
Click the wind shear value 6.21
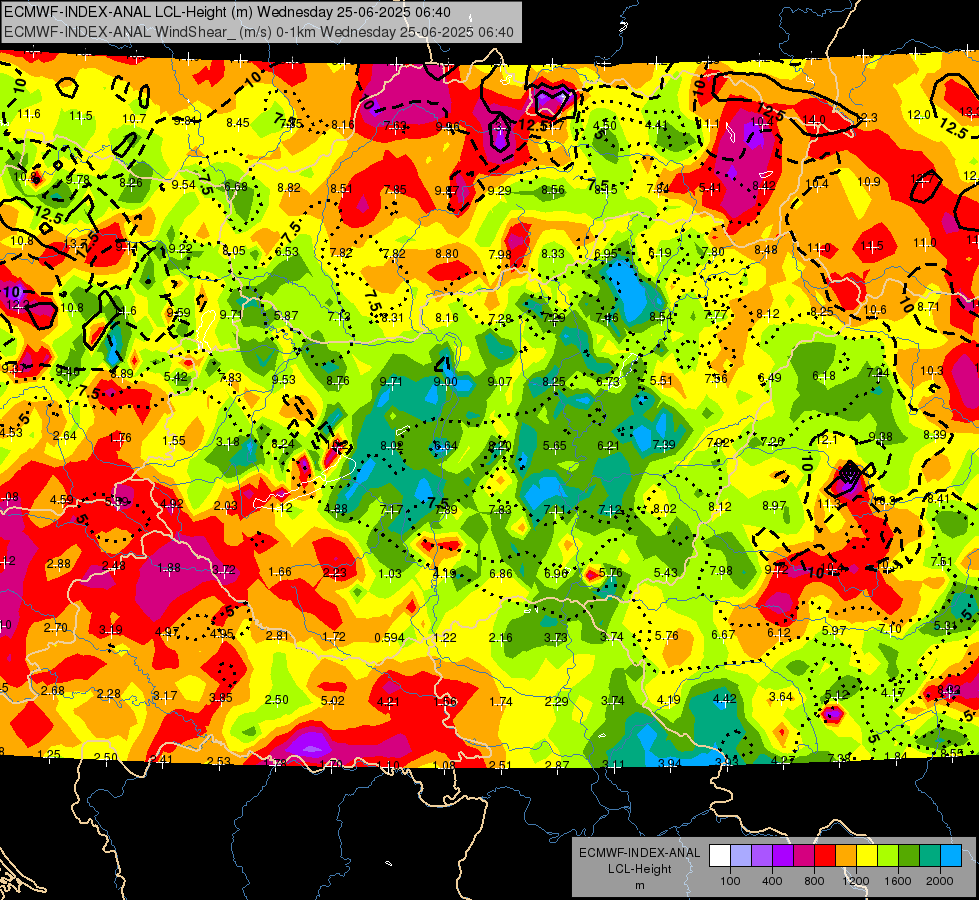click(x=609, y=445)
